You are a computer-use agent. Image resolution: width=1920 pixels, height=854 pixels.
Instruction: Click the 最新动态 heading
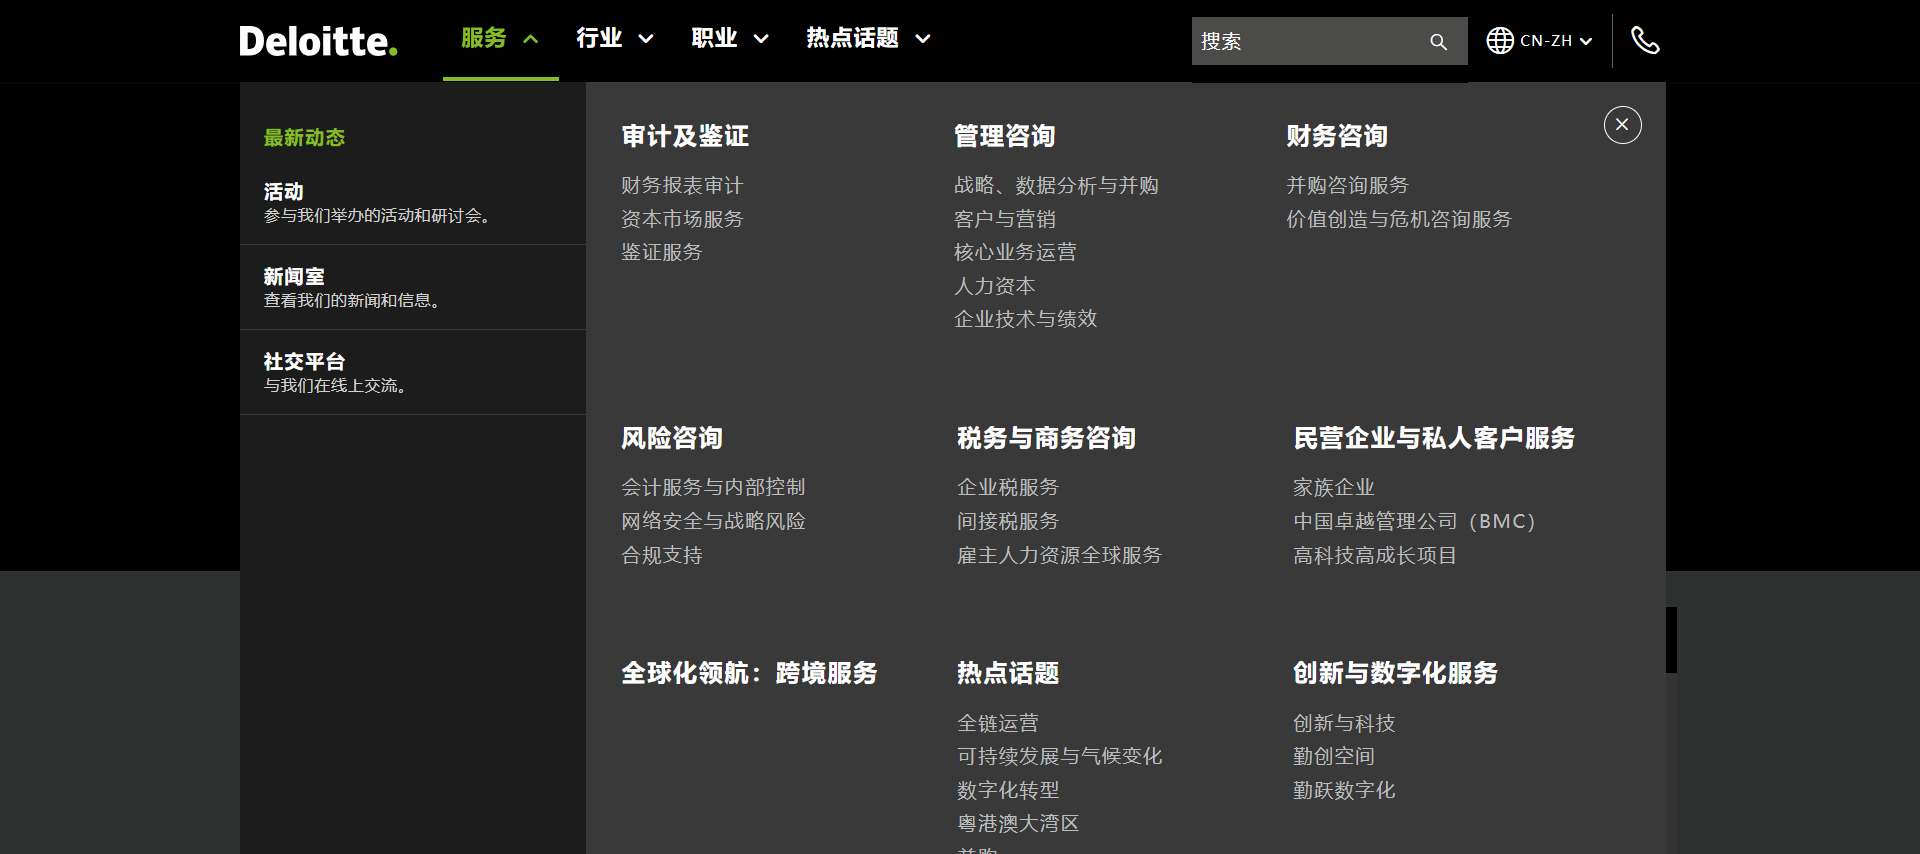[x=304, y=138]
